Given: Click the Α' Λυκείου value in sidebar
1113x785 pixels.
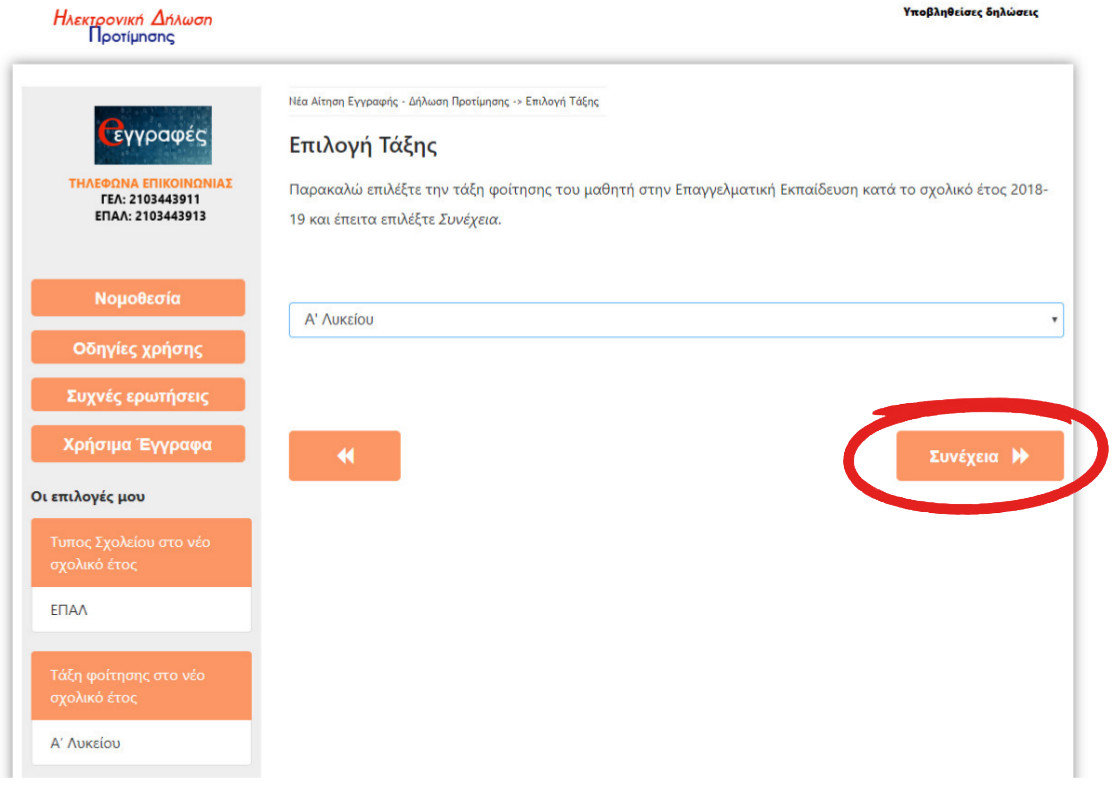Looking at the screenshot, I should 86,743.
